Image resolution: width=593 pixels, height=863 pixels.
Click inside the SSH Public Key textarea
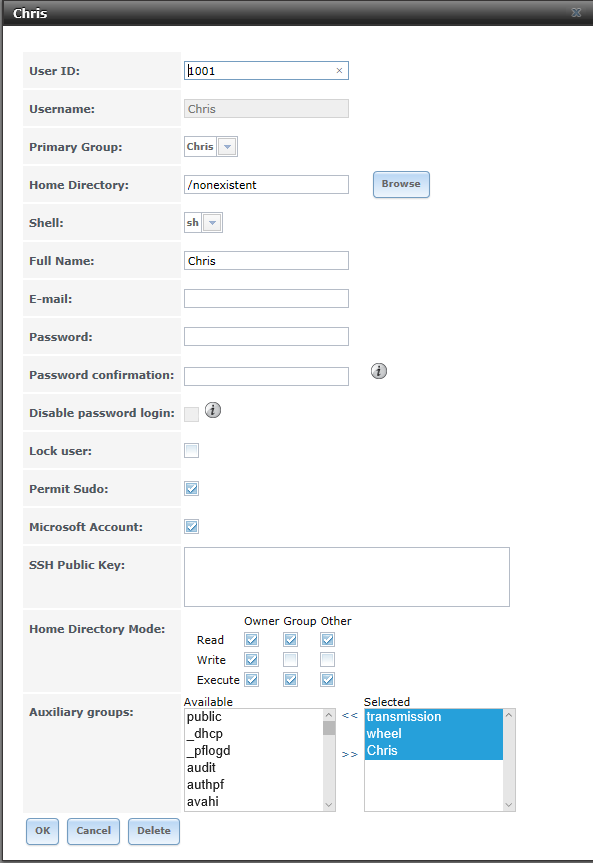click(x=347, y=577)
